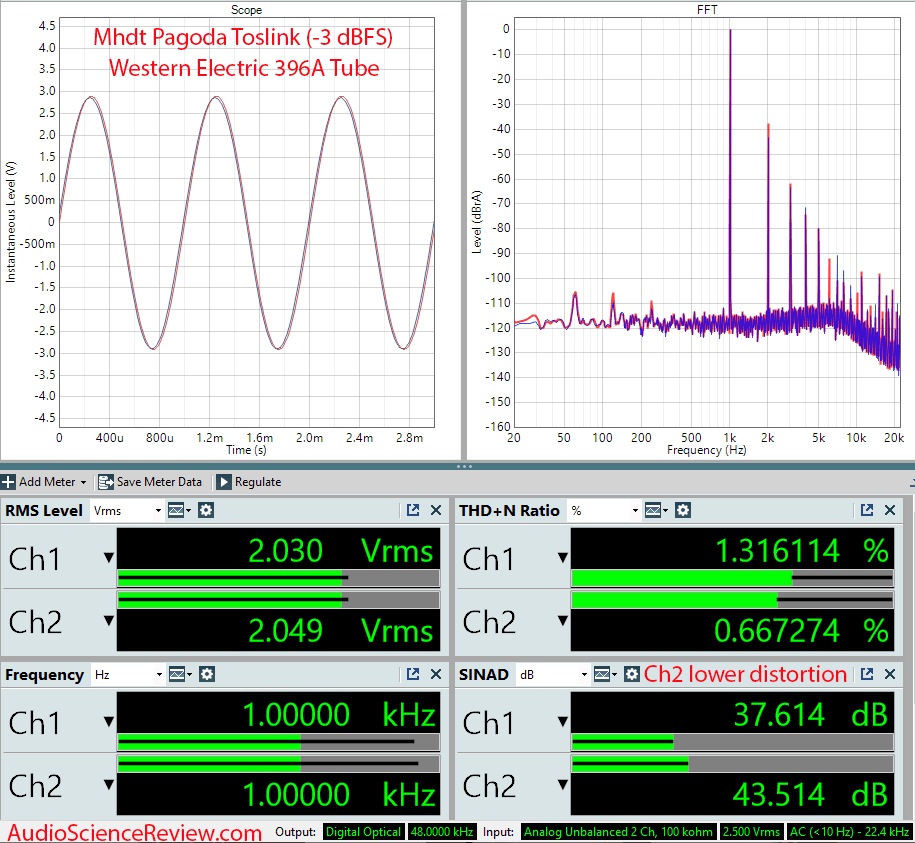The image size is (915, 843).
Task: Click inside the Scope waveform graph
Action: pyautogui.click(x=247, y=222)
